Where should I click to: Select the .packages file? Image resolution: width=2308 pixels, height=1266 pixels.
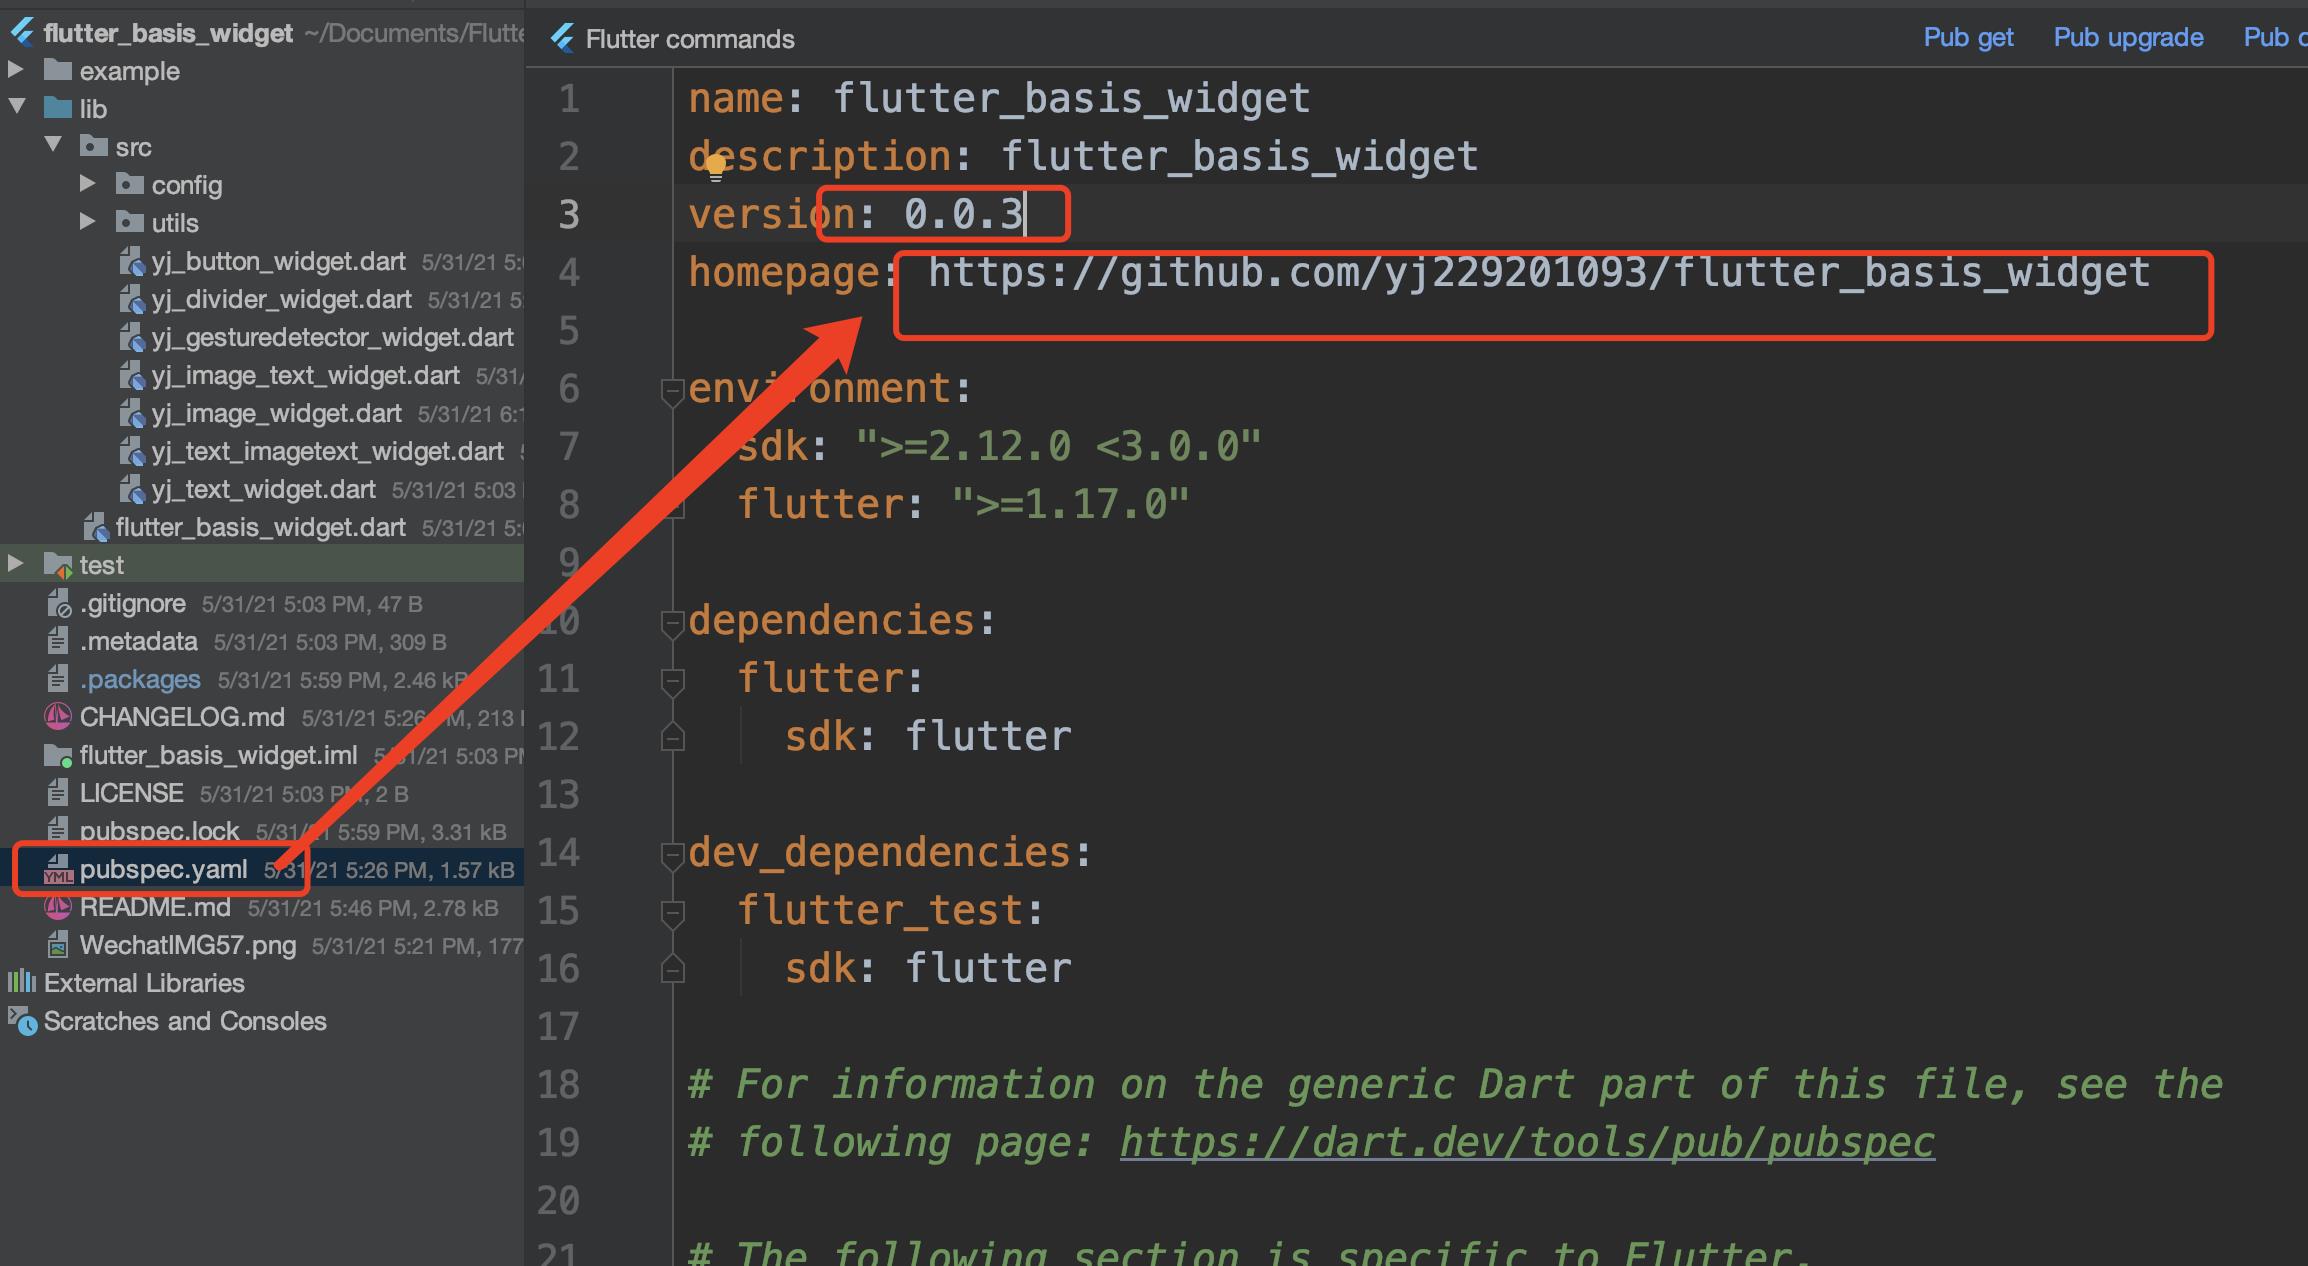pos(140,680)
